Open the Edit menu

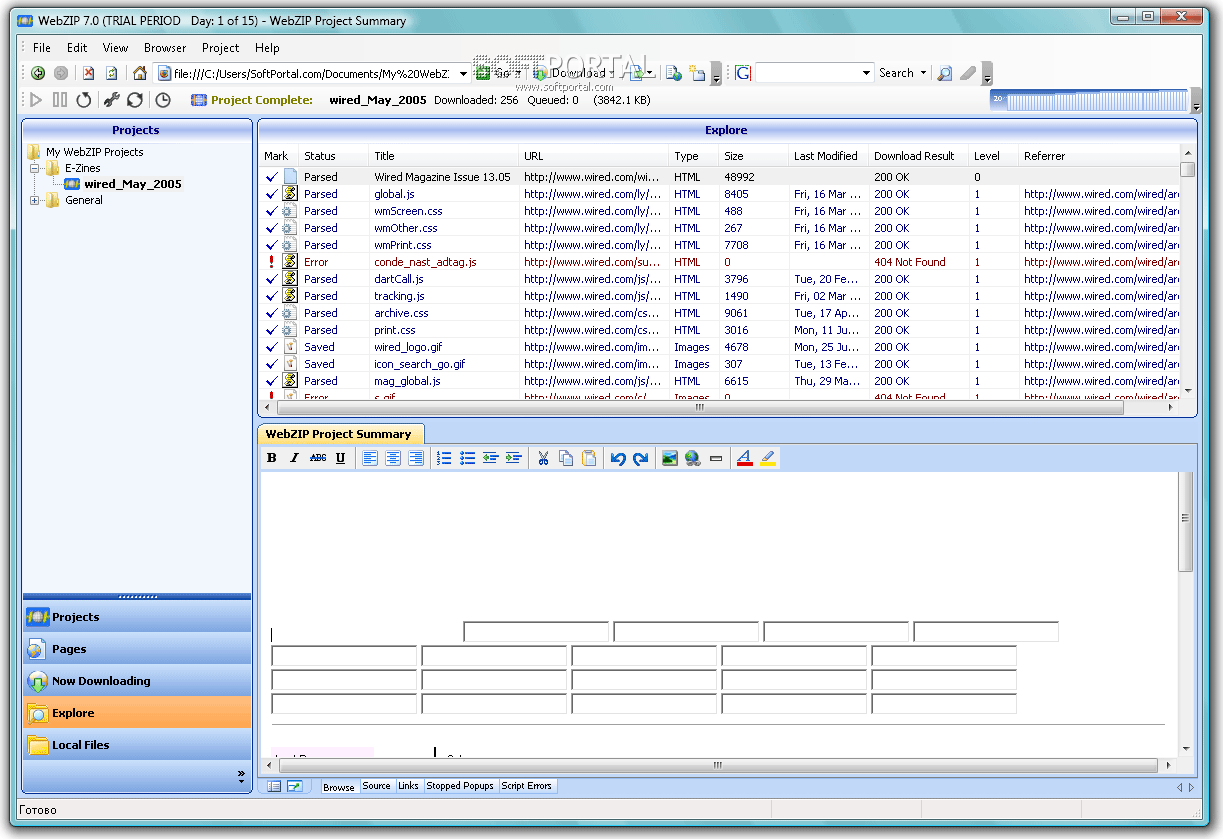tap(77, 47)
